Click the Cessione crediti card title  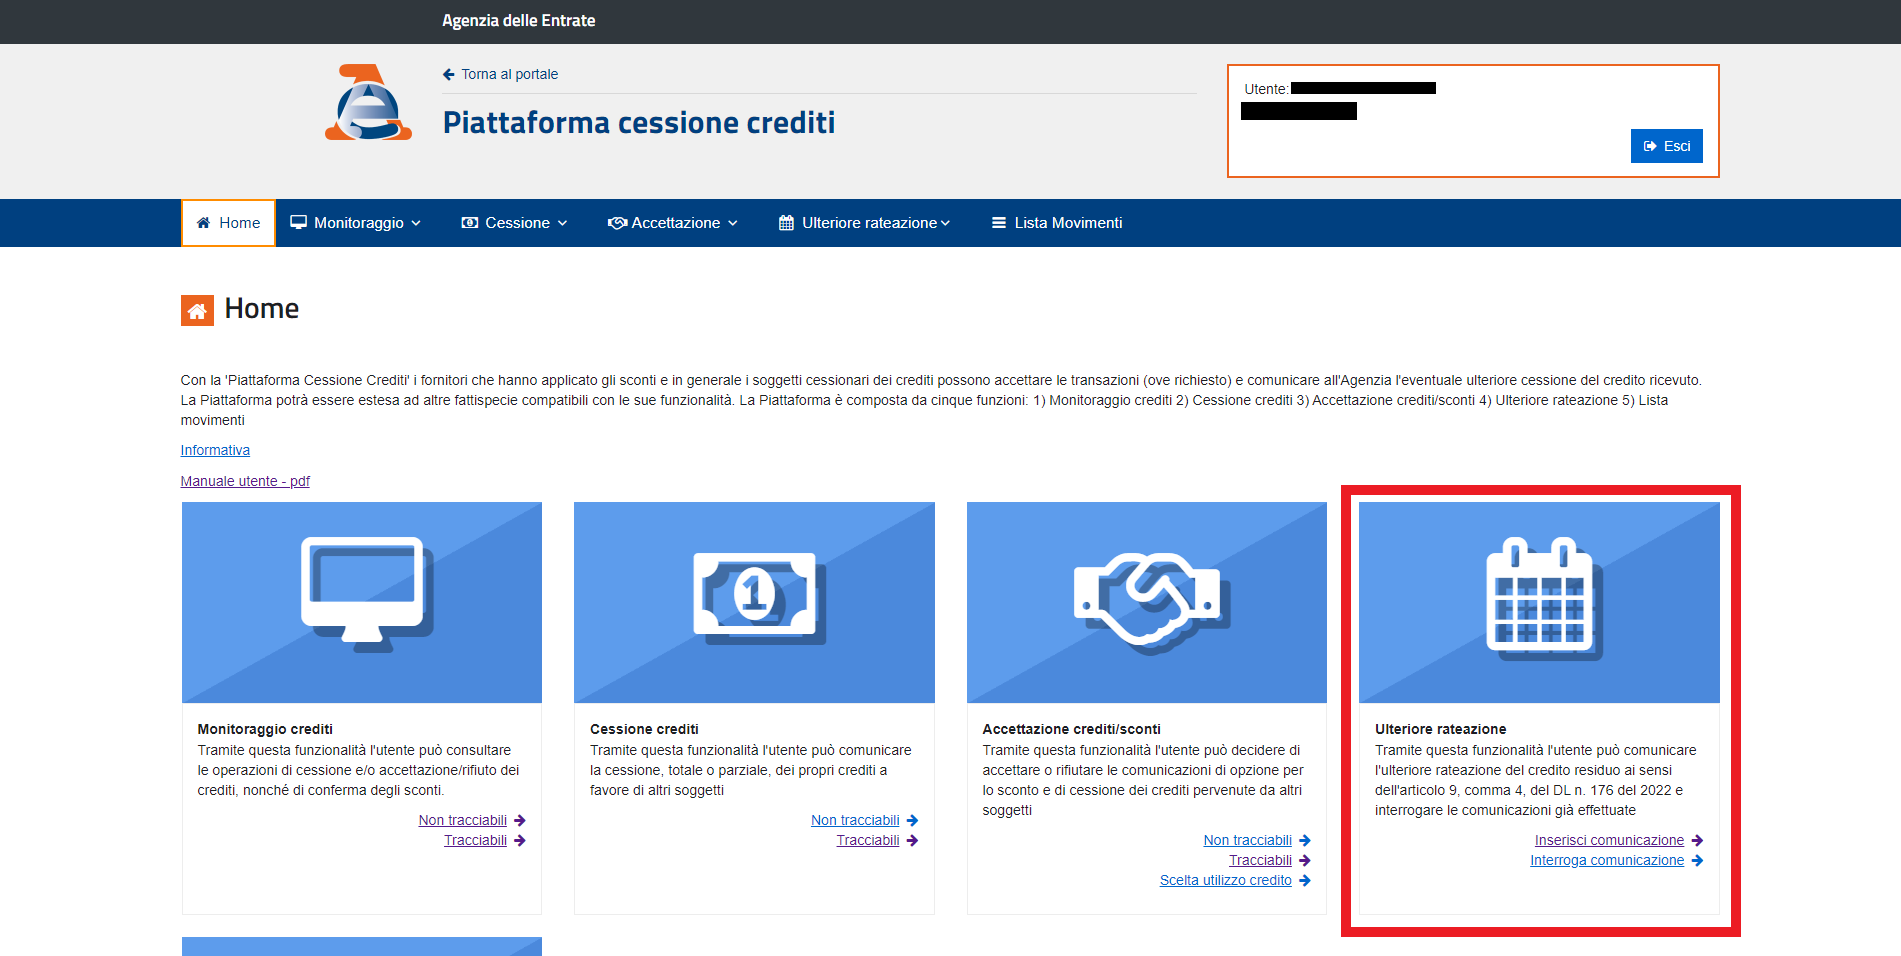[x=644, y=729]
